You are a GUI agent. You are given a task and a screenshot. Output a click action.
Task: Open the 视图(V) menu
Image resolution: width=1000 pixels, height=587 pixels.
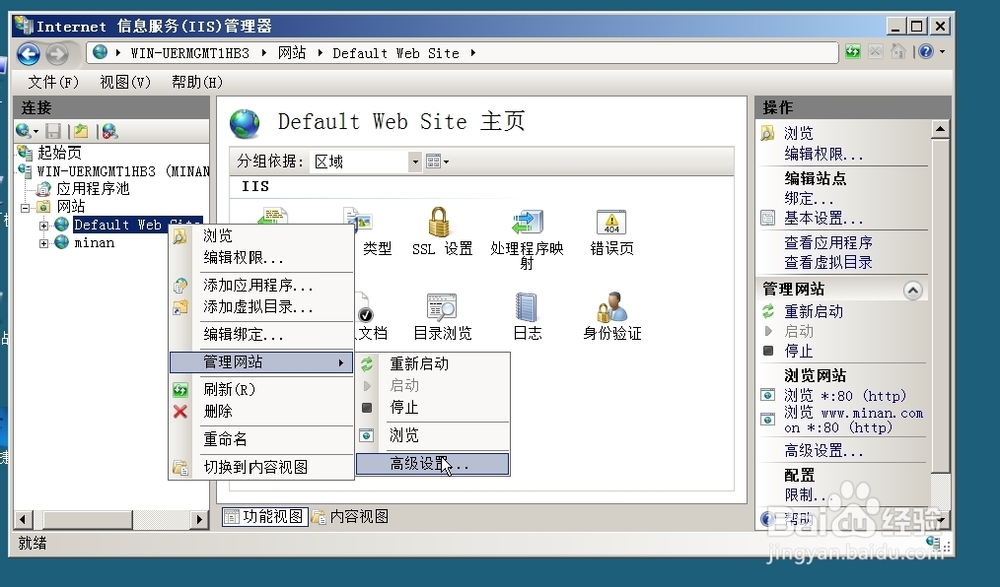pos(125,82)
